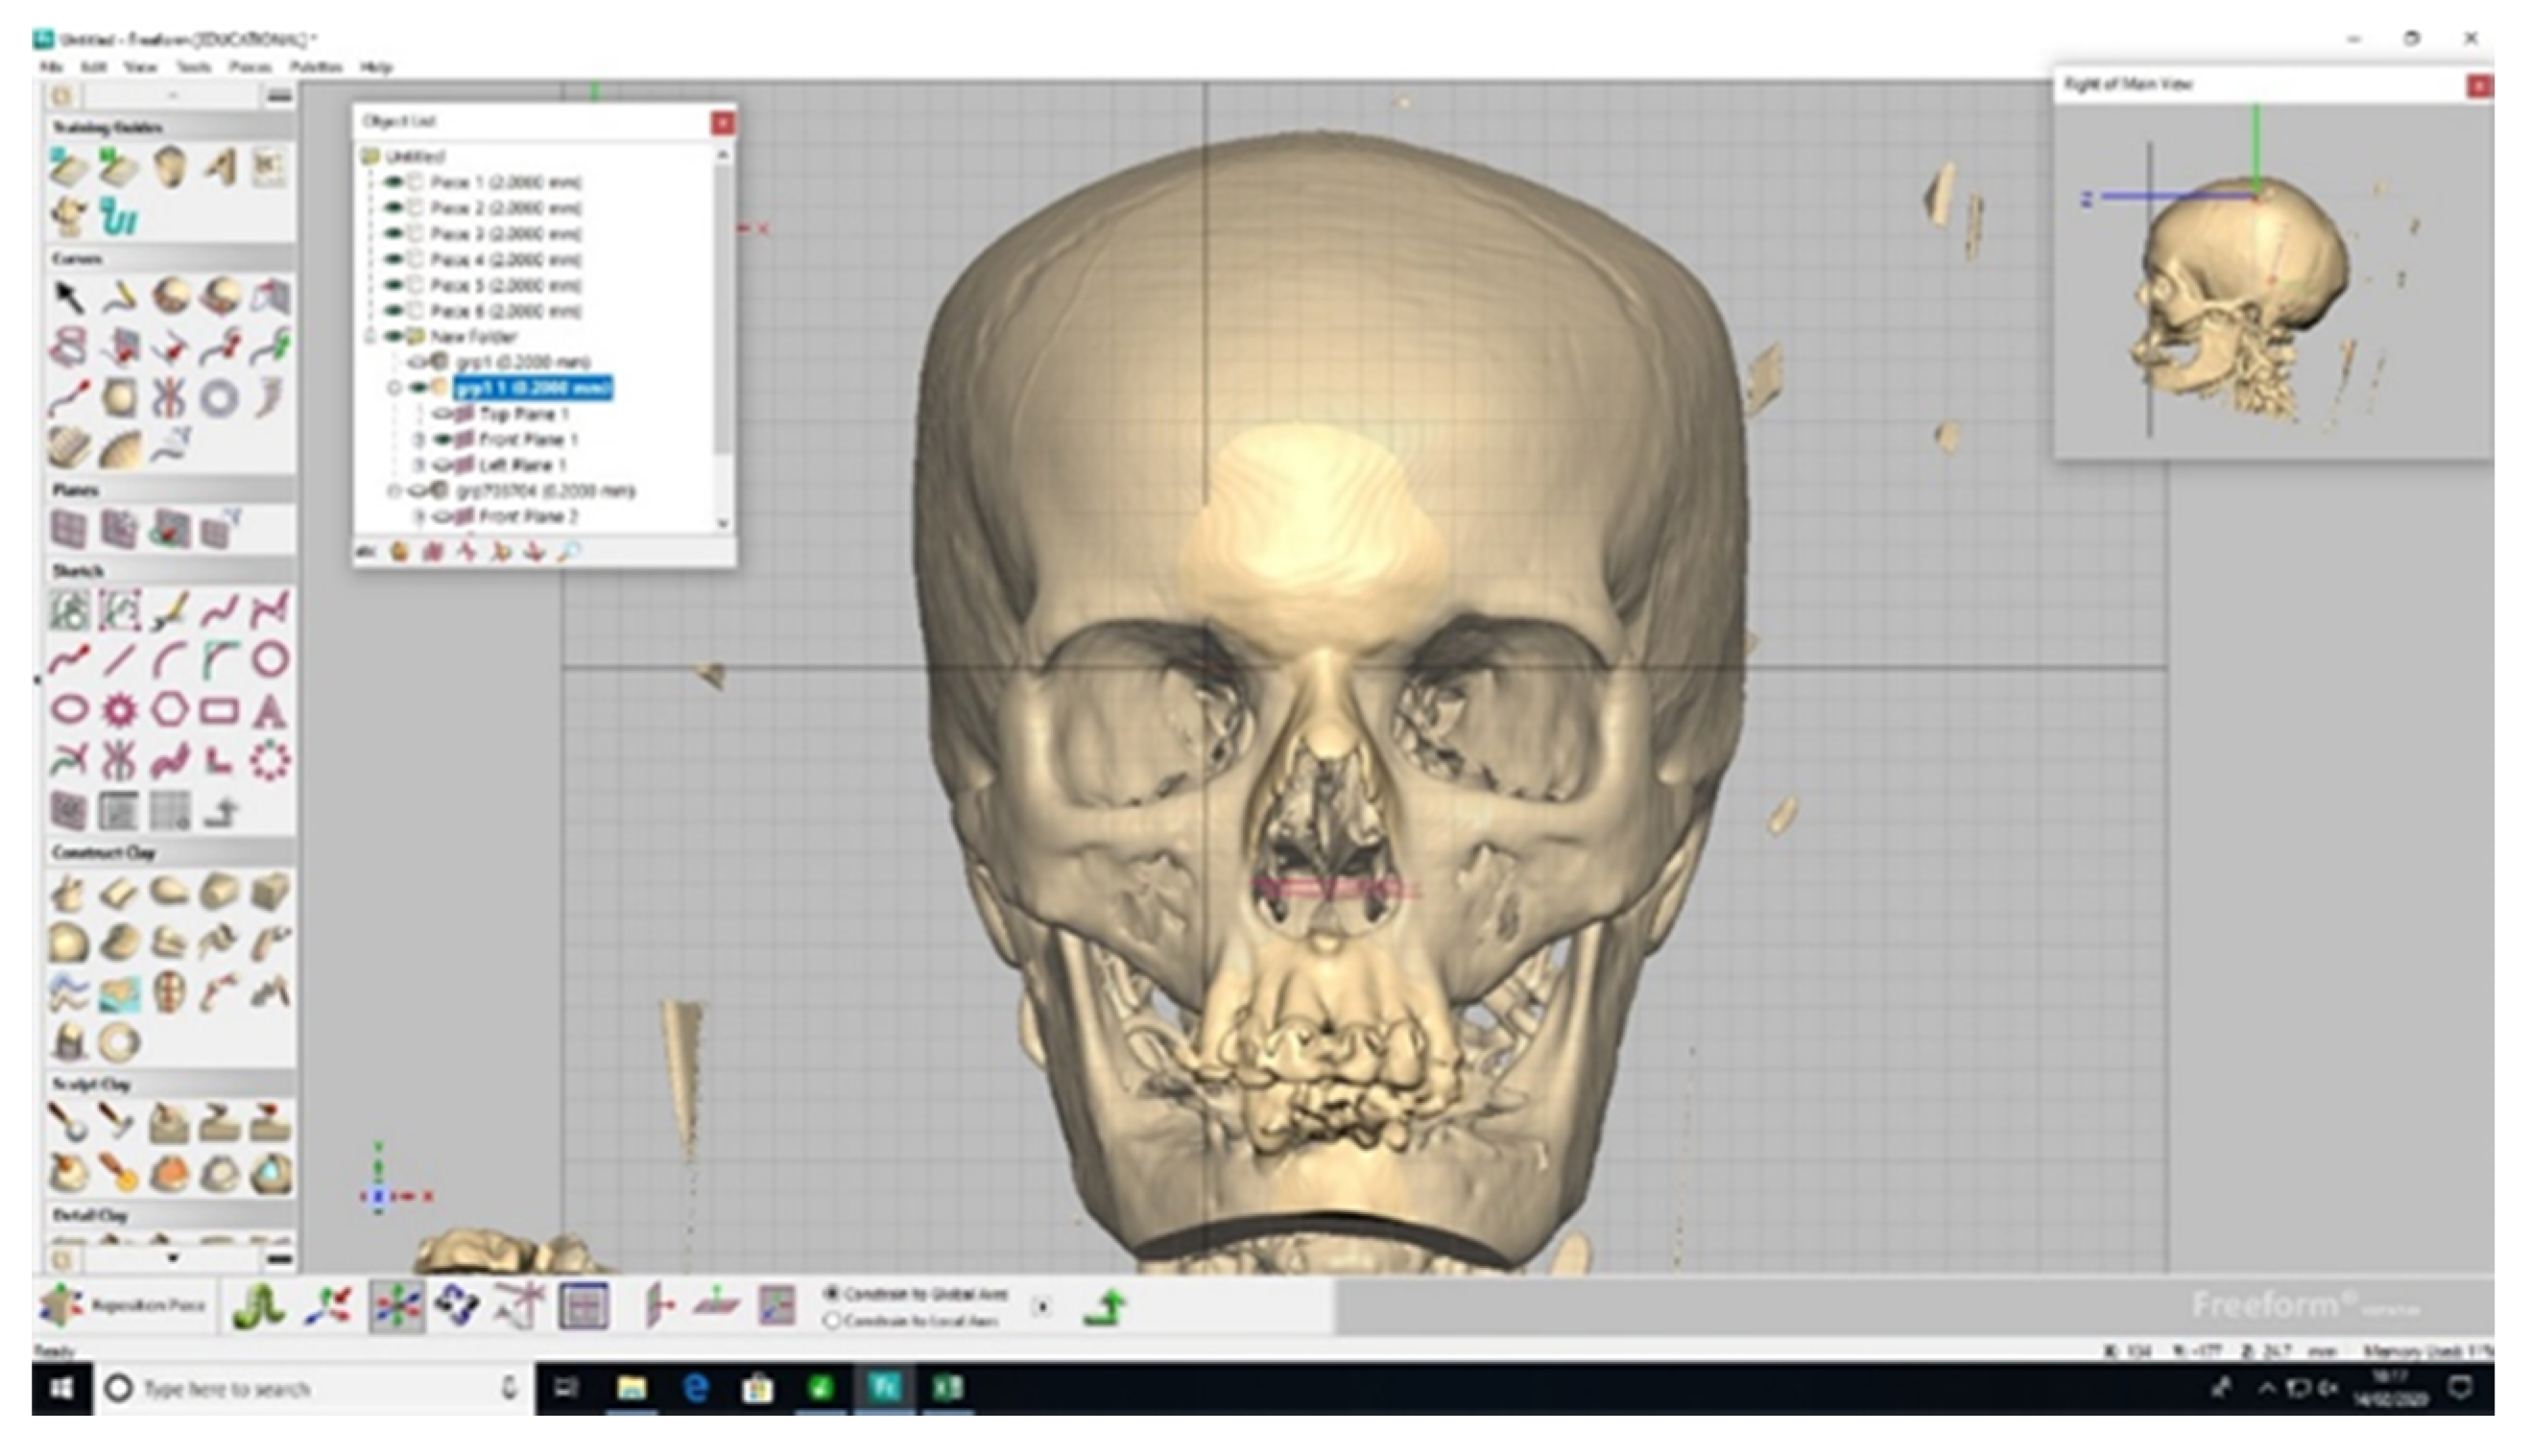Viewport: 2531px width, 1456px height.
Task: Click the Object List scrollbar down arrow
Action: click(723, 523)
